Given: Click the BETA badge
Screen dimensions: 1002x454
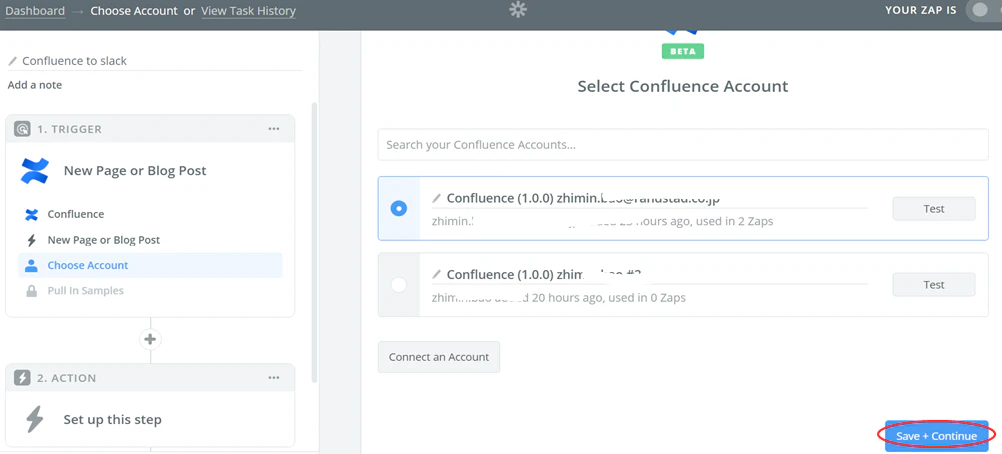Looking at the screenshot, I should coord(682,51).
